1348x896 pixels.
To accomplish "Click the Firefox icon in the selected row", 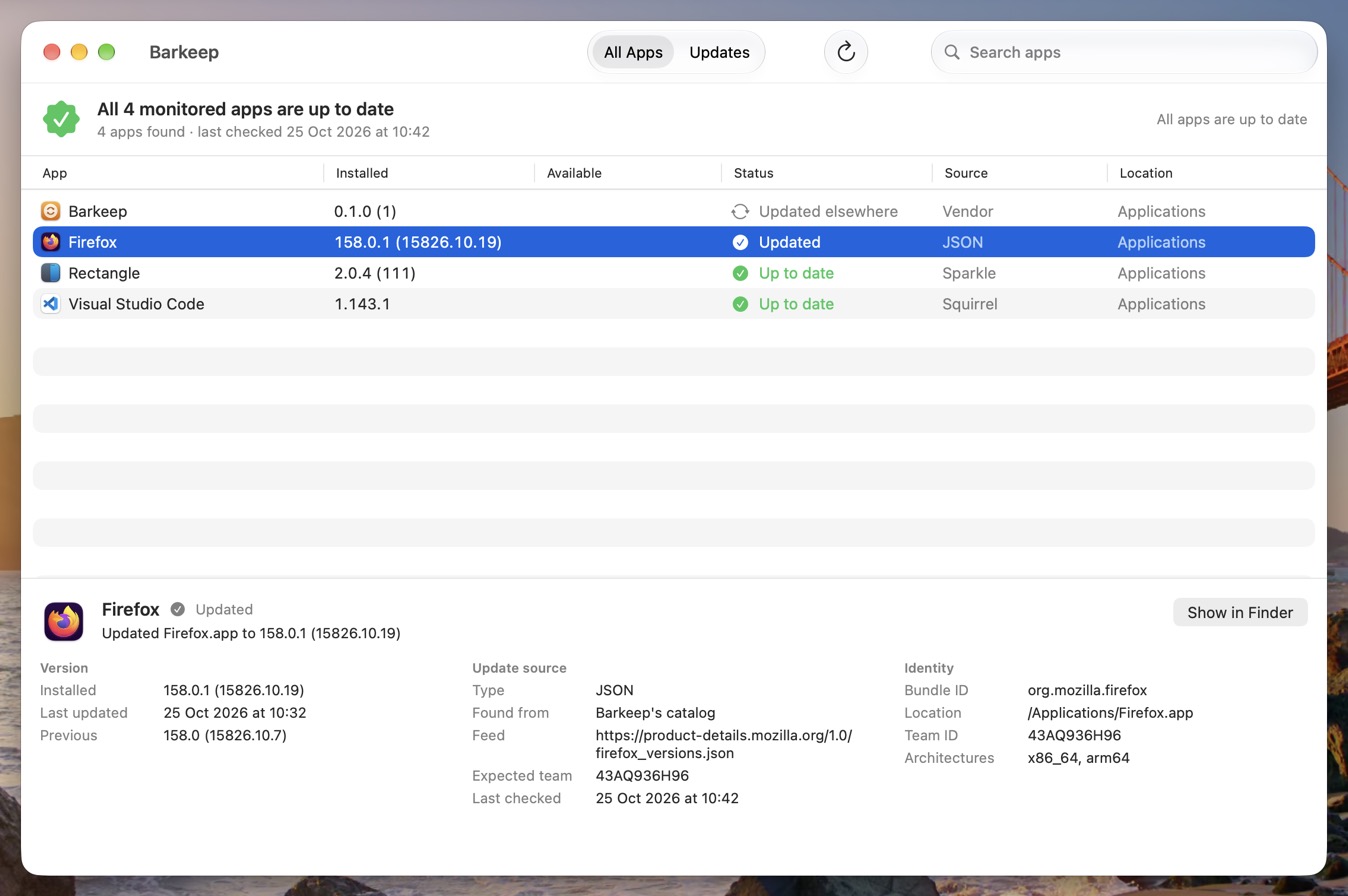I will pos(51,242).
